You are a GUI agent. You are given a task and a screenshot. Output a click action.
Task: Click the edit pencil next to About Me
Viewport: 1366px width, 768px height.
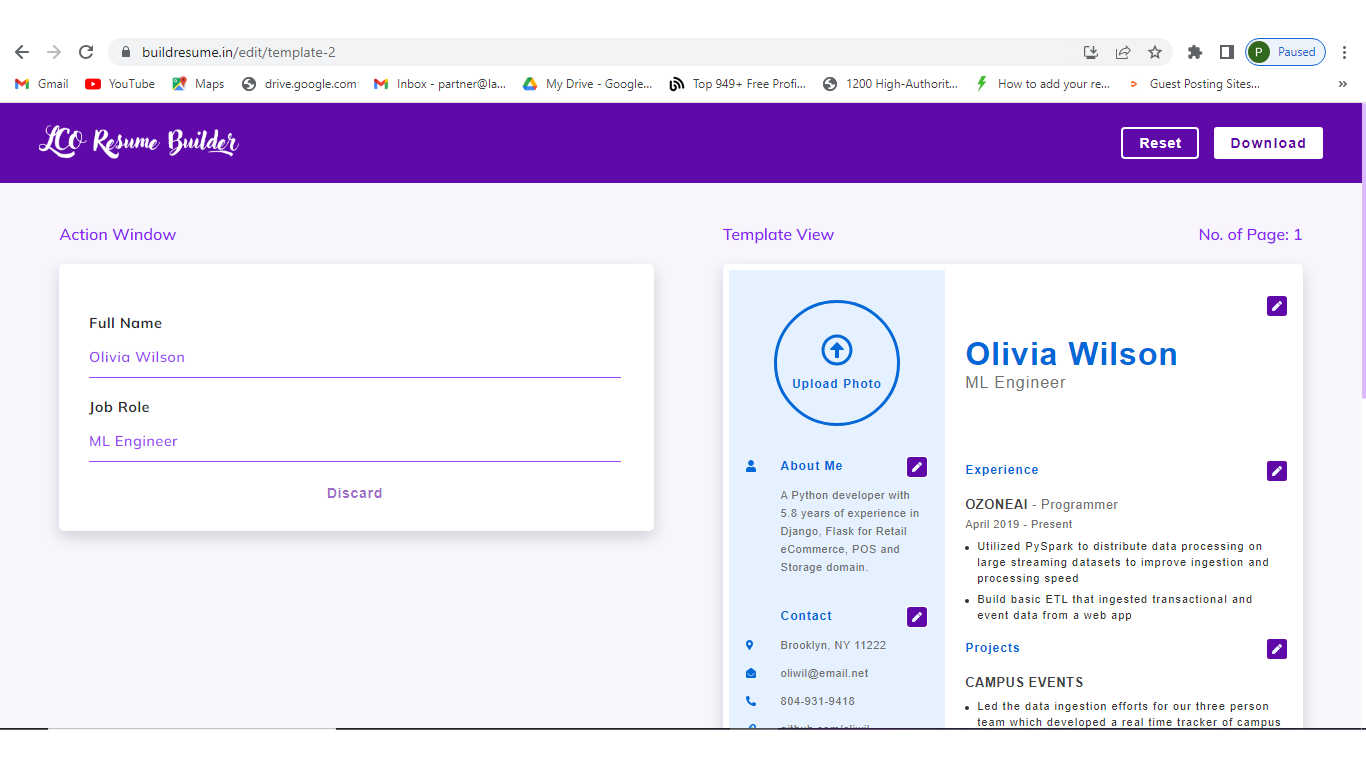(916, 467)
